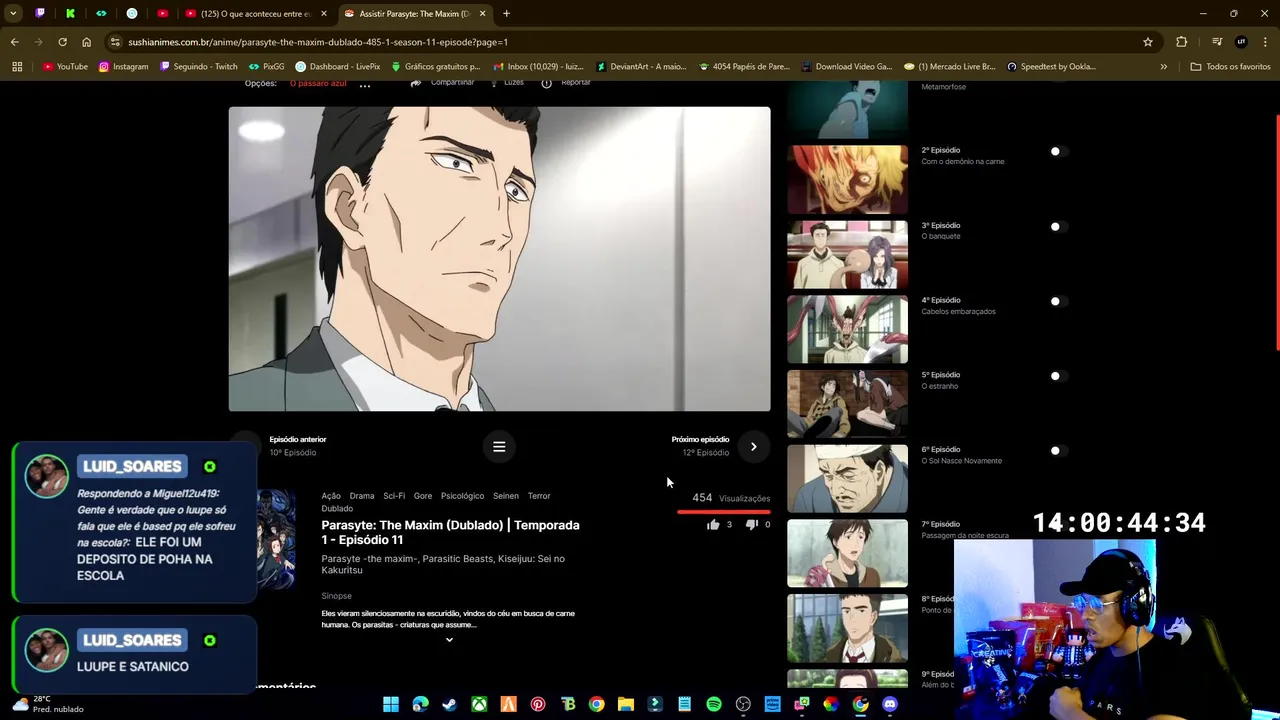Switch to the YouTube video tab
The height and width of the screenshot is (720, 1280).
[x=256, y=14]
